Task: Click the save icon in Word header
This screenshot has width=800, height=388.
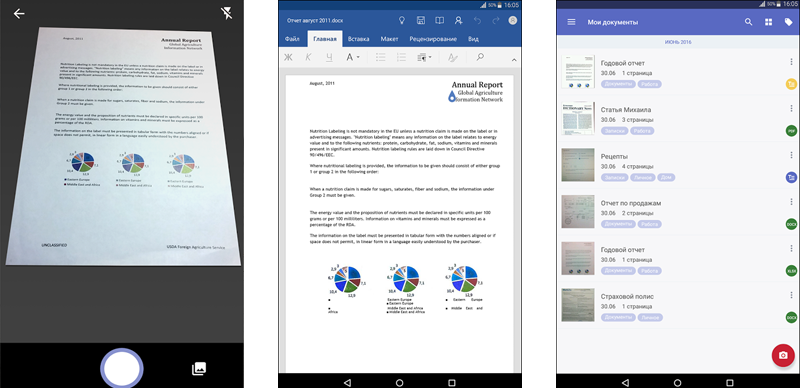Action: click(x=421, y=21)
